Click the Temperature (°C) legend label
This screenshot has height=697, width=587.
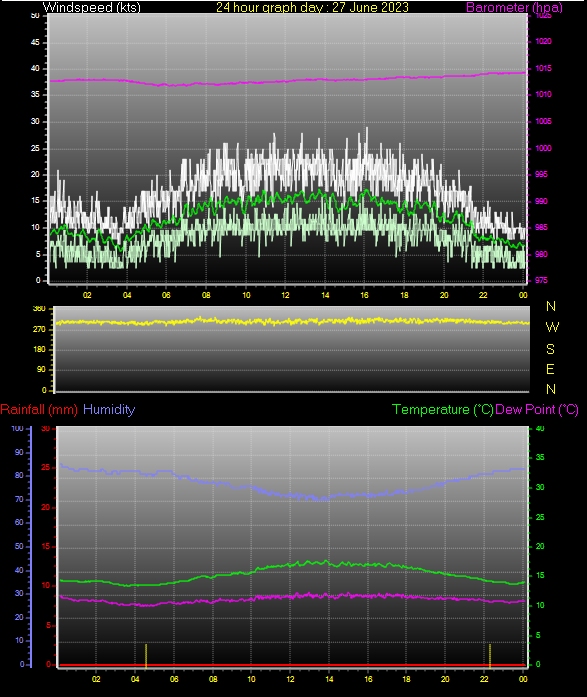tap(443, 409)
